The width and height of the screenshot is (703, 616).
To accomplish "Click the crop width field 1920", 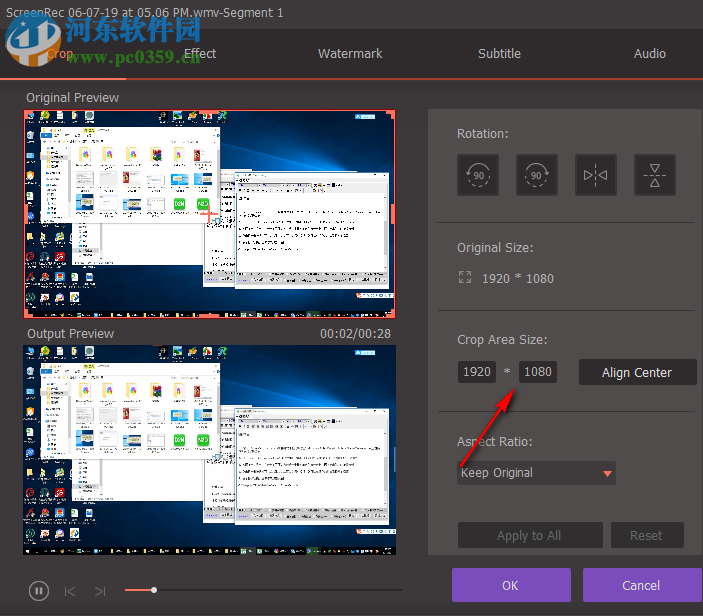I will (477, 372).
